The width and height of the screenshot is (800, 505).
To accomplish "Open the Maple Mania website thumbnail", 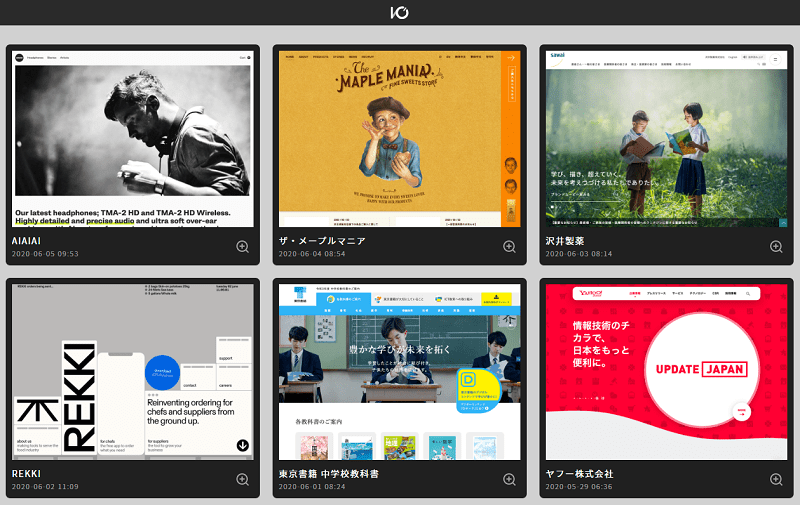I will point(399,139).
